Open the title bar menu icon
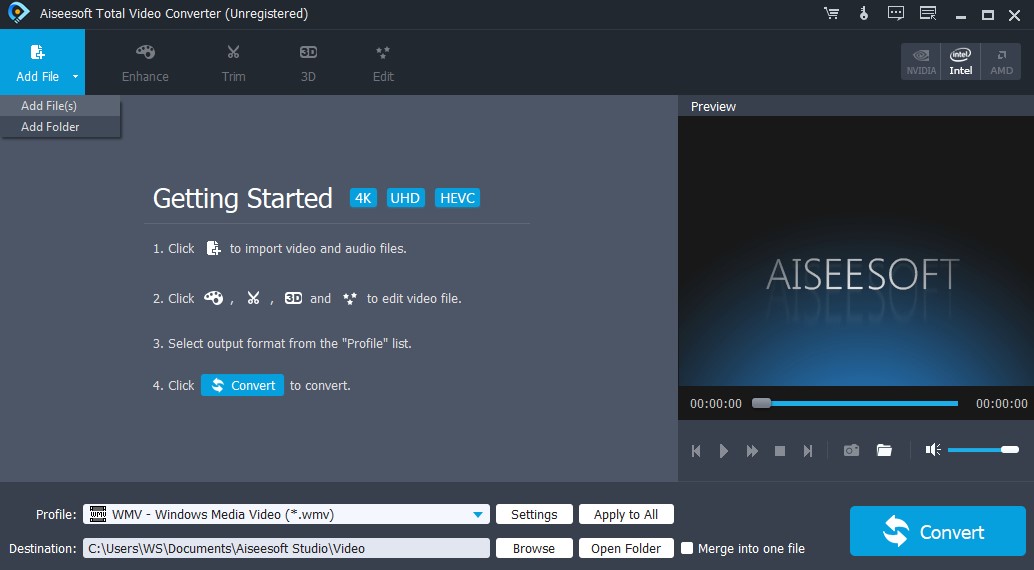 tap(928, 14)
